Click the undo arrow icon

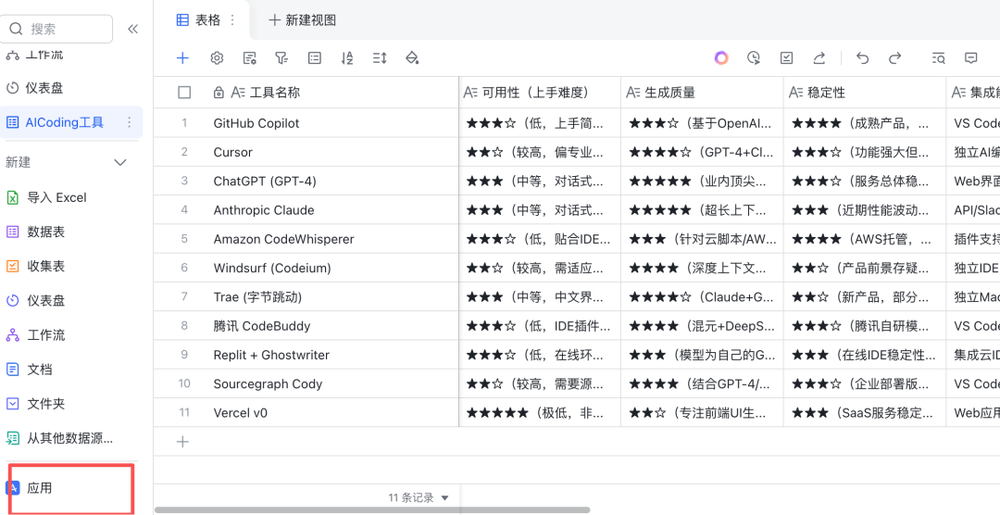863,58
